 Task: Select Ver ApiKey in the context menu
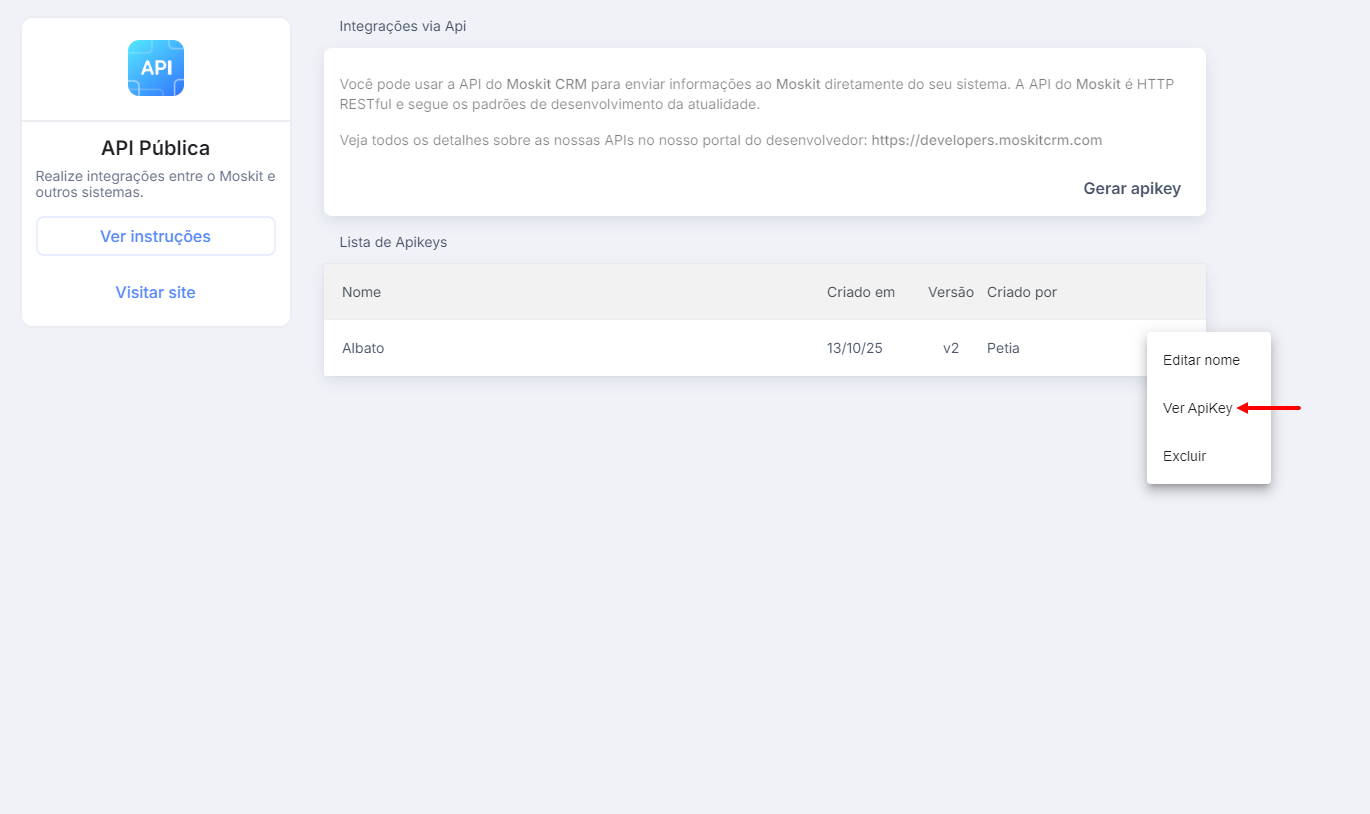[1197, 408]
